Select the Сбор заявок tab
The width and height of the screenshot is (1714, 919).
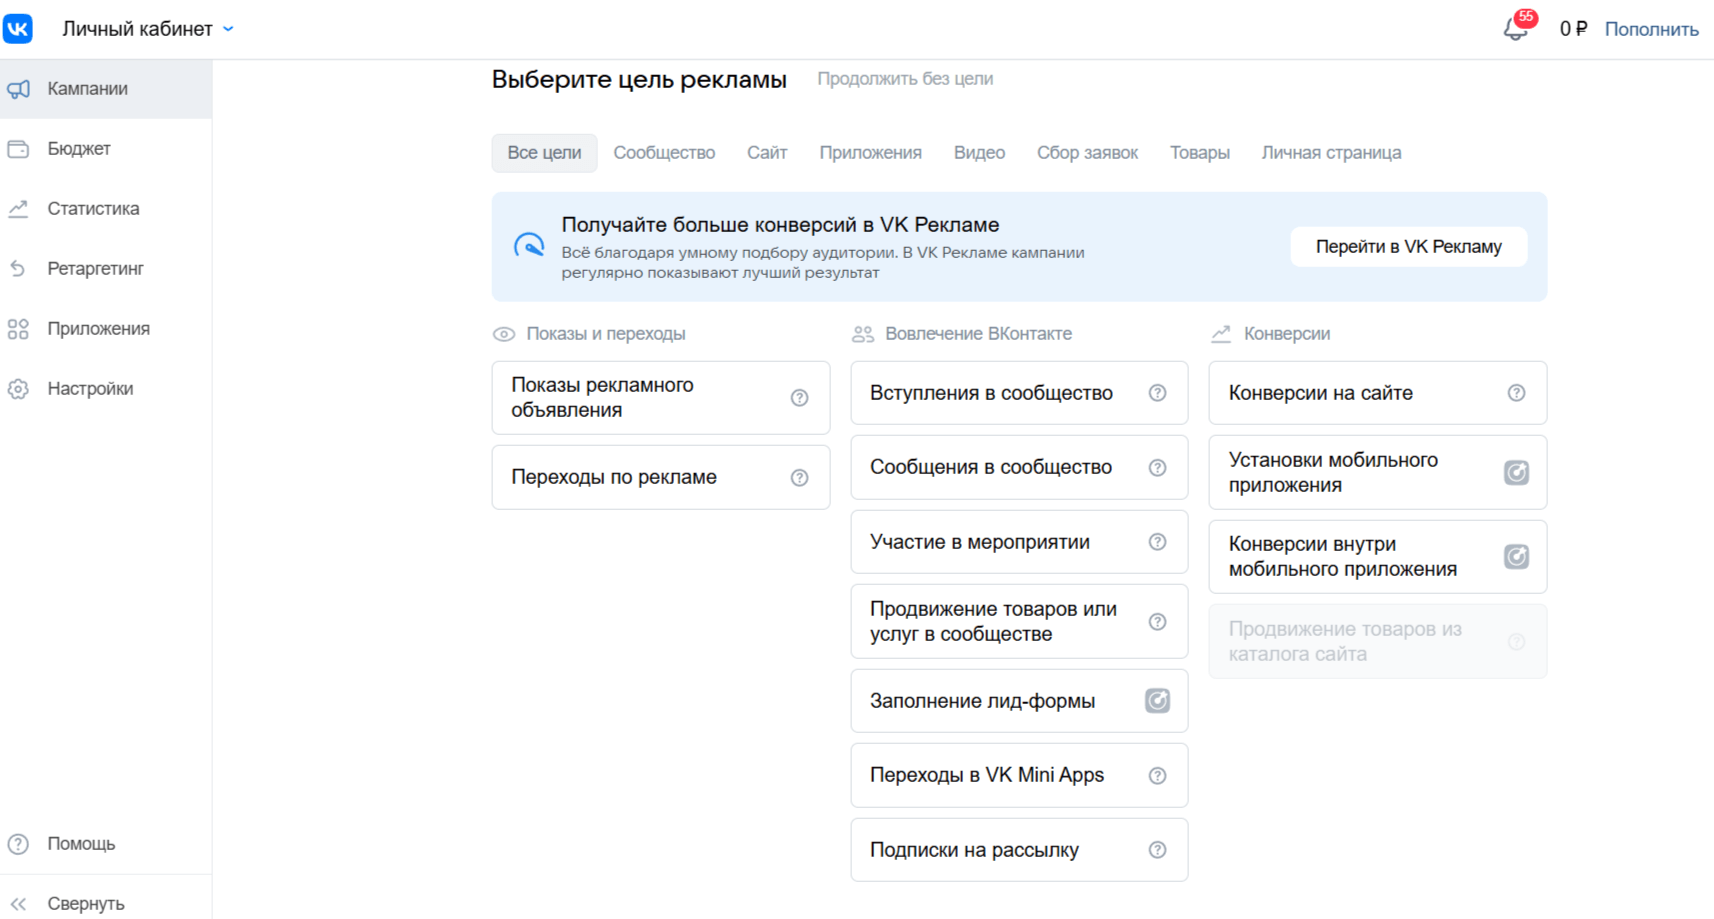click(x=1087, y=153)
